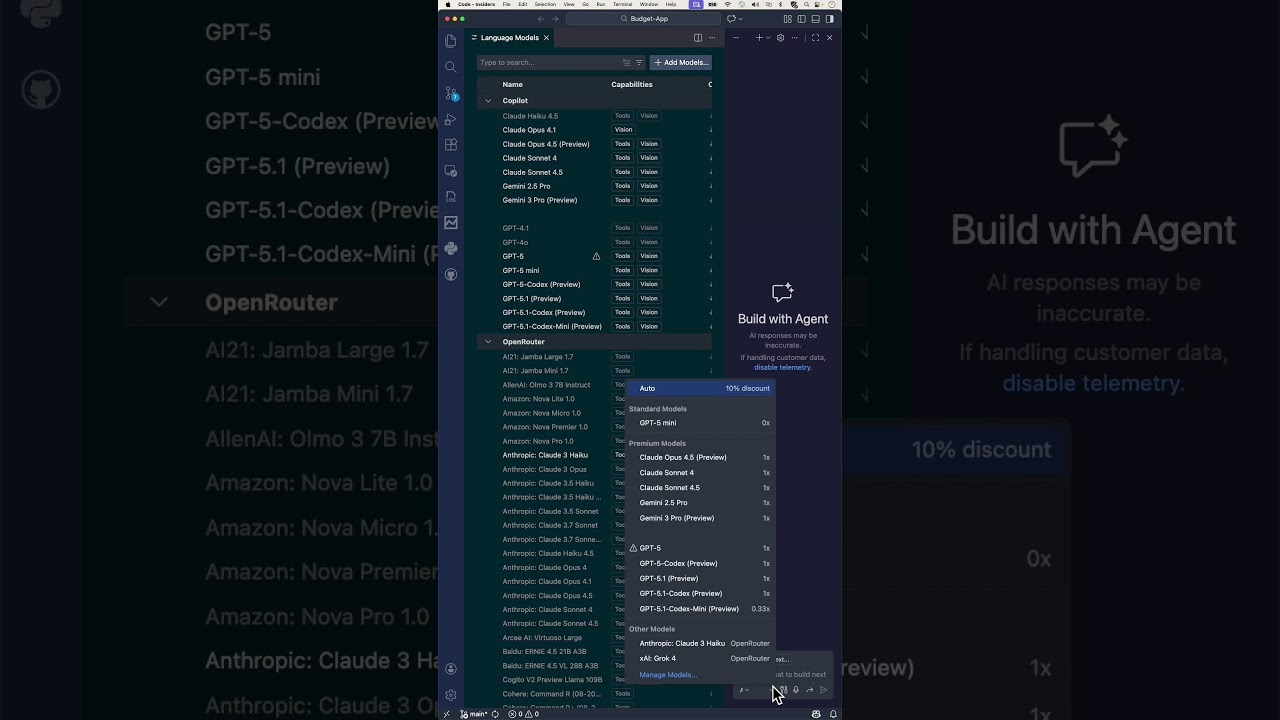This screenshot has height=720, width=1280.
Task: Click the Budget-App command center search
Action: [643, 18]
